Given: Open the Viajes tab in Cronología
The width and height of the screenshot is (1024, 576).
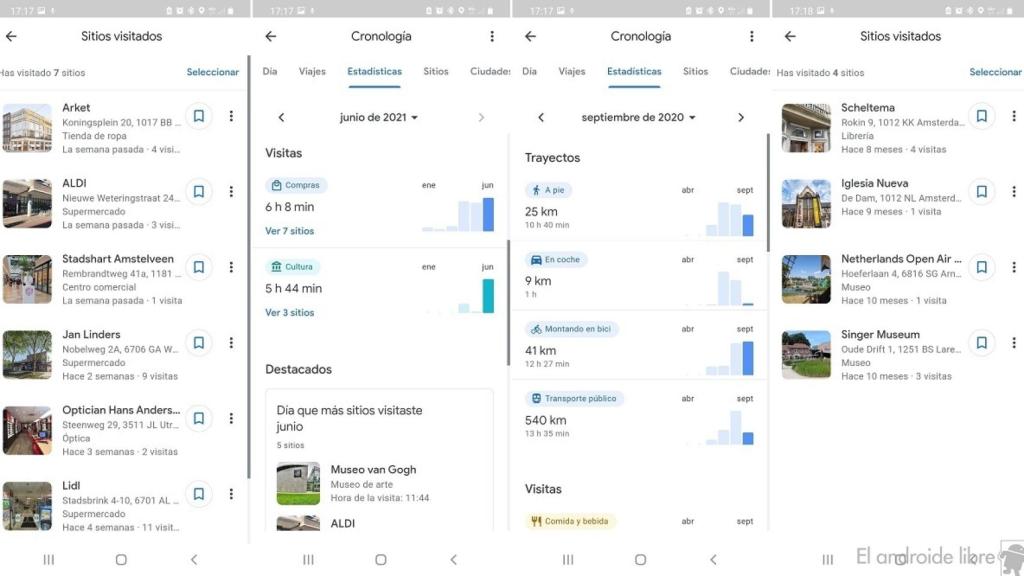Looking at the screenshot, I should 313,71.
